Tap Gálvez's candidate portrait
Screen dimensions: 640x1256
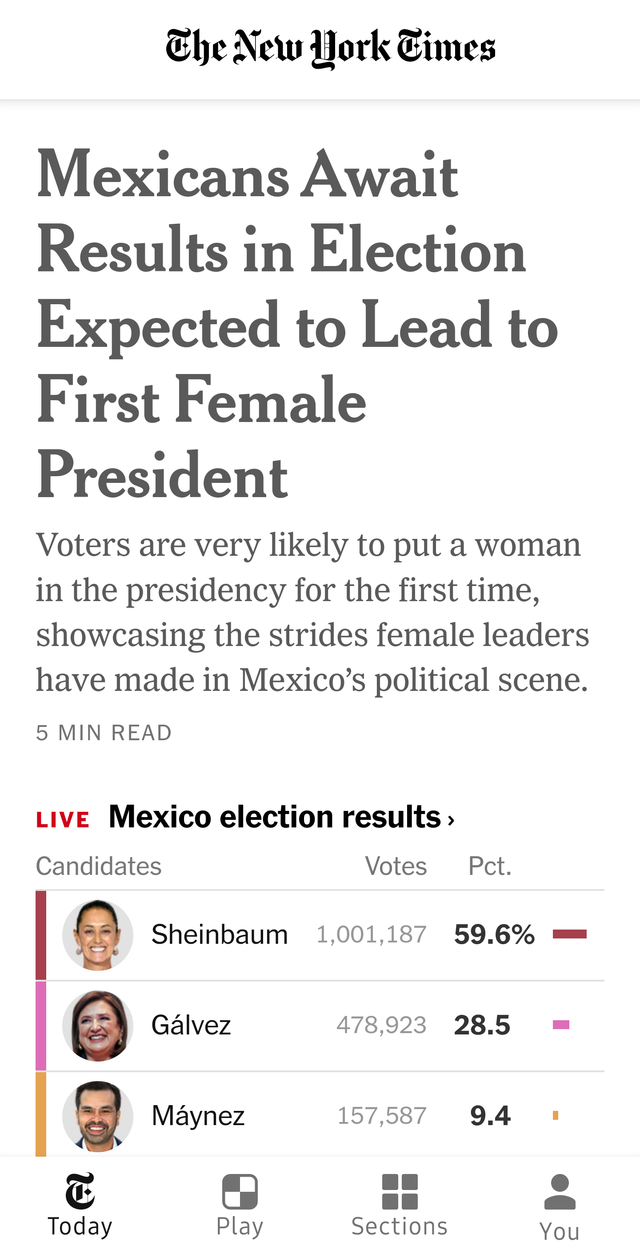97,1025
